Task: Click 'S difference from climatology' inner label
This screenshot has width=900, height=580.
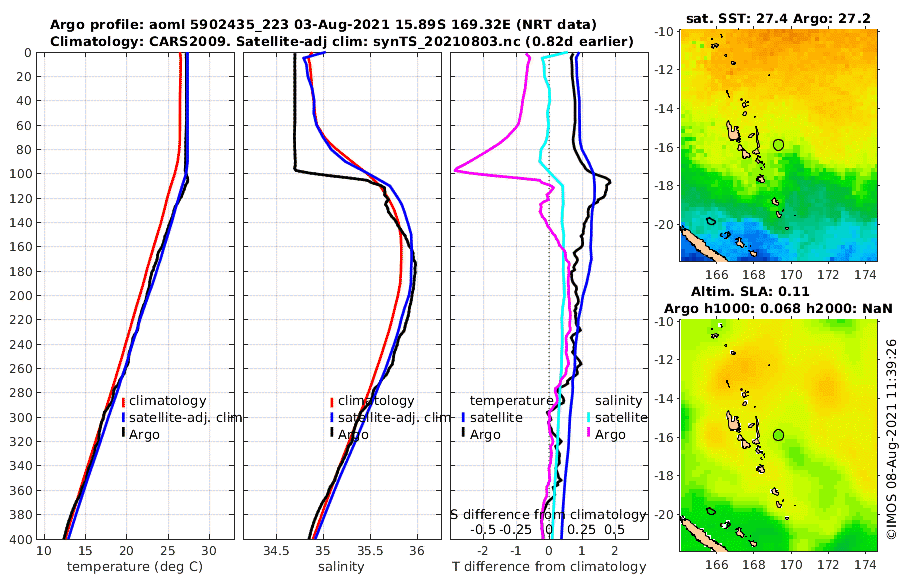Action: point(548,514)
